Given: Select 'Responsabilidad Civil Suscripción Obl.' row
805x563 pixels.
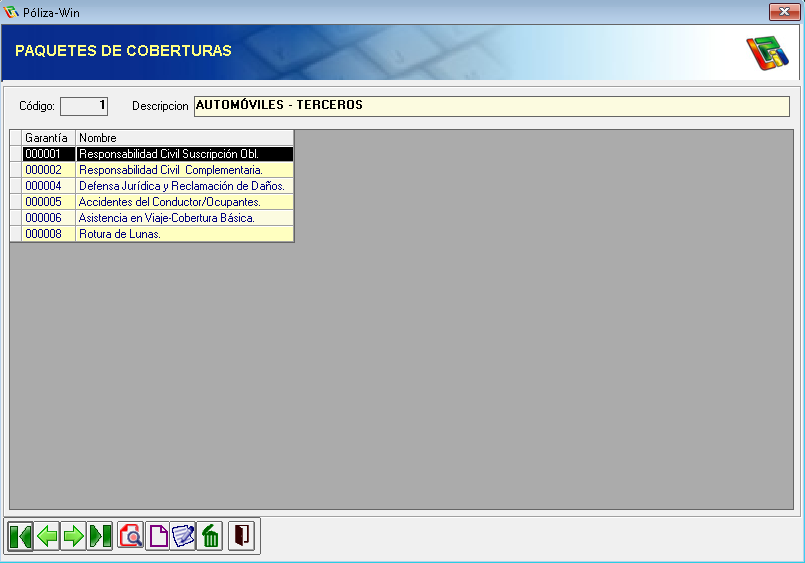Looking at the screenshot, I should 185,154.
